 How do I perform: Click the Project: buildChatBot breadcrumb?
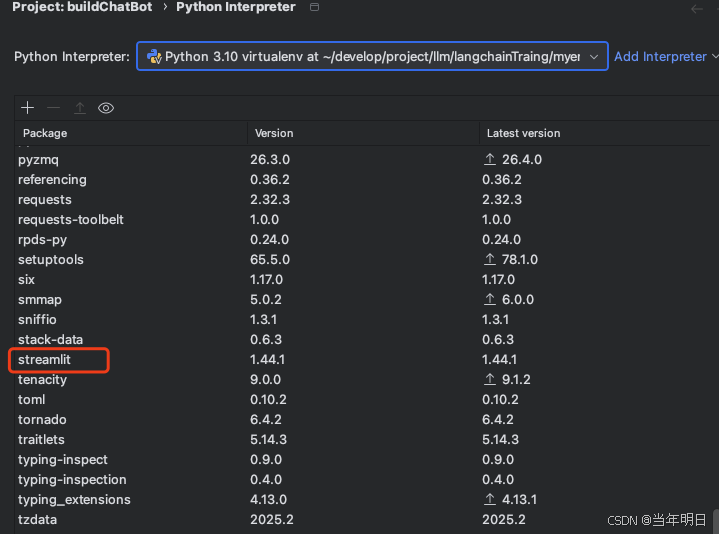click(x=82, y=7)
